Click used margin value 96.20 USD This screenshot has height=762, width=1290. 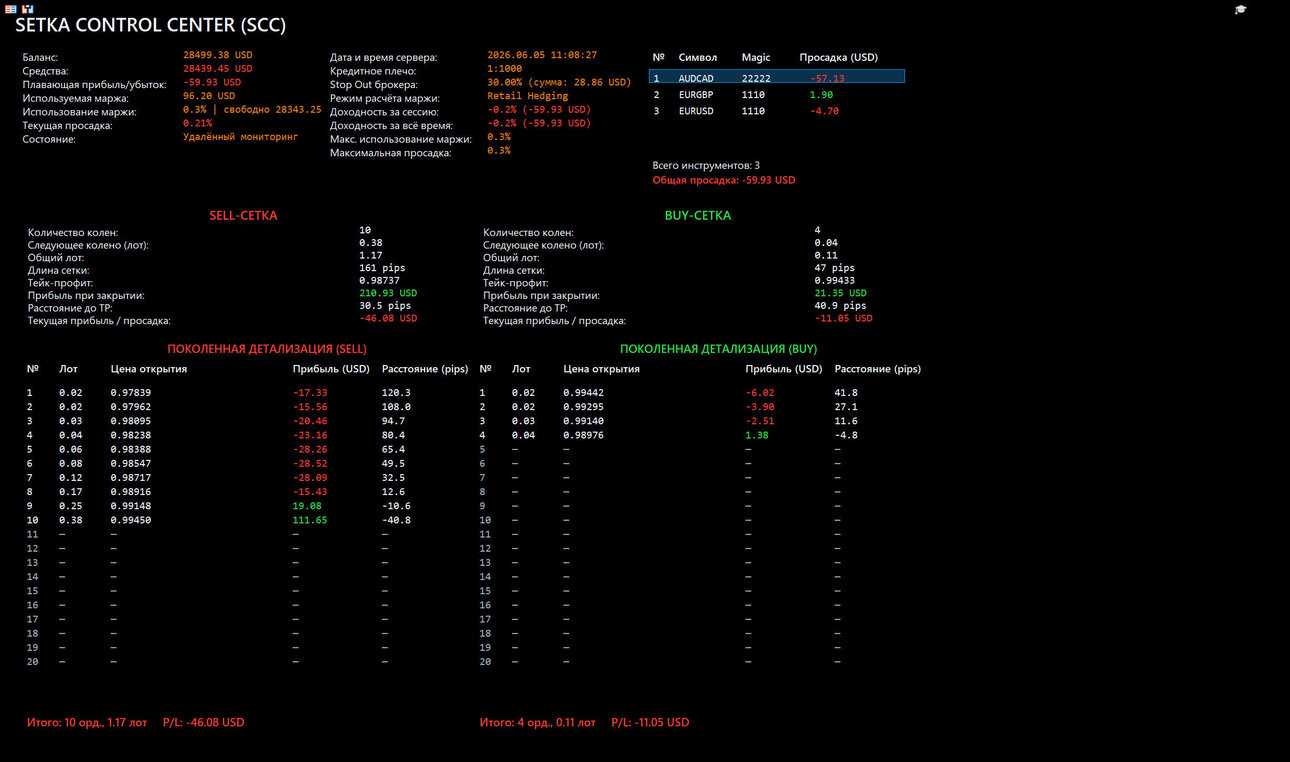pyautogui.click(x=209, y=96)
